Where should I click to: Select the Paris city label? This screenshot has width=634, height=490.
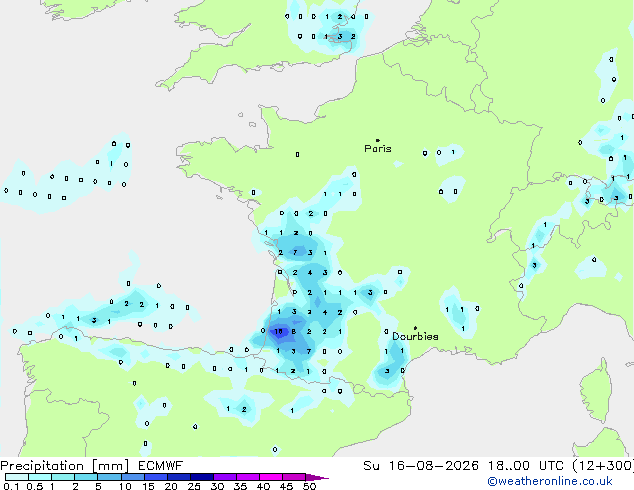pos(378,149)
